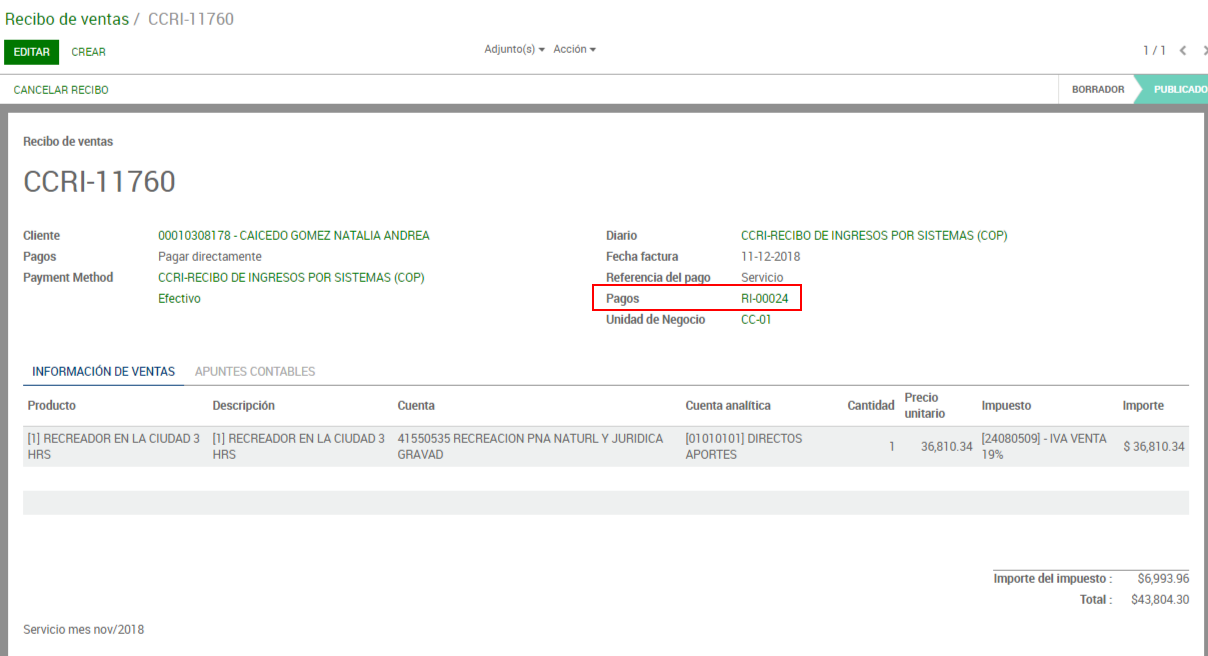Sort by the Producto column header

click(x=52, y=406)
